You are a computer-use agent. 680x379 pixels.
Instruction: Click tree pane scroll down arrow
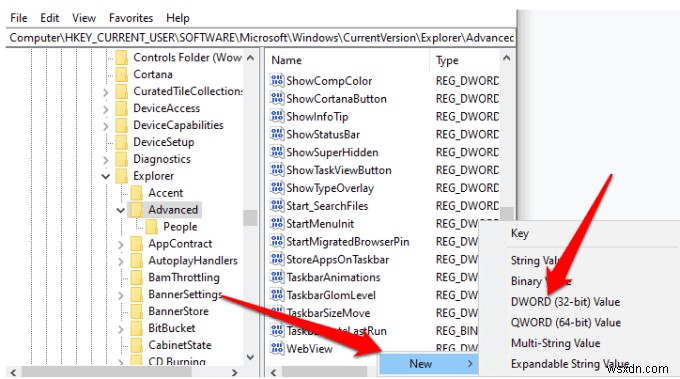(250, 357)
